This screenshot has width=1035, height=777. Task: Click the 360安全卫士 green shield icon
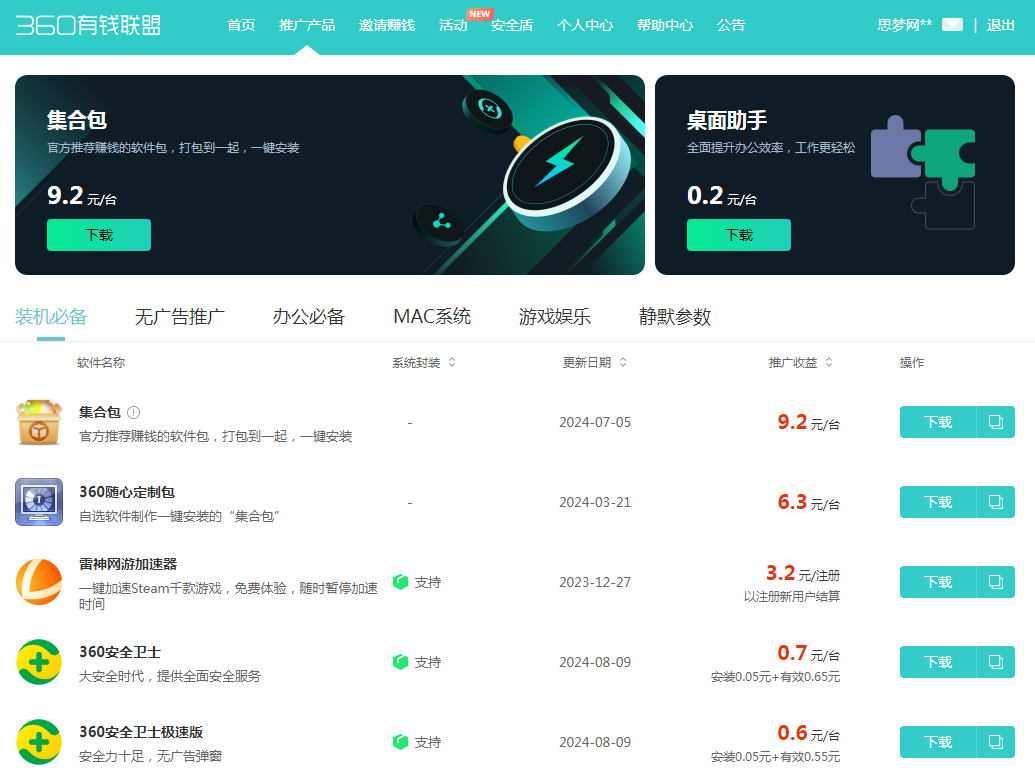(38, 659)
